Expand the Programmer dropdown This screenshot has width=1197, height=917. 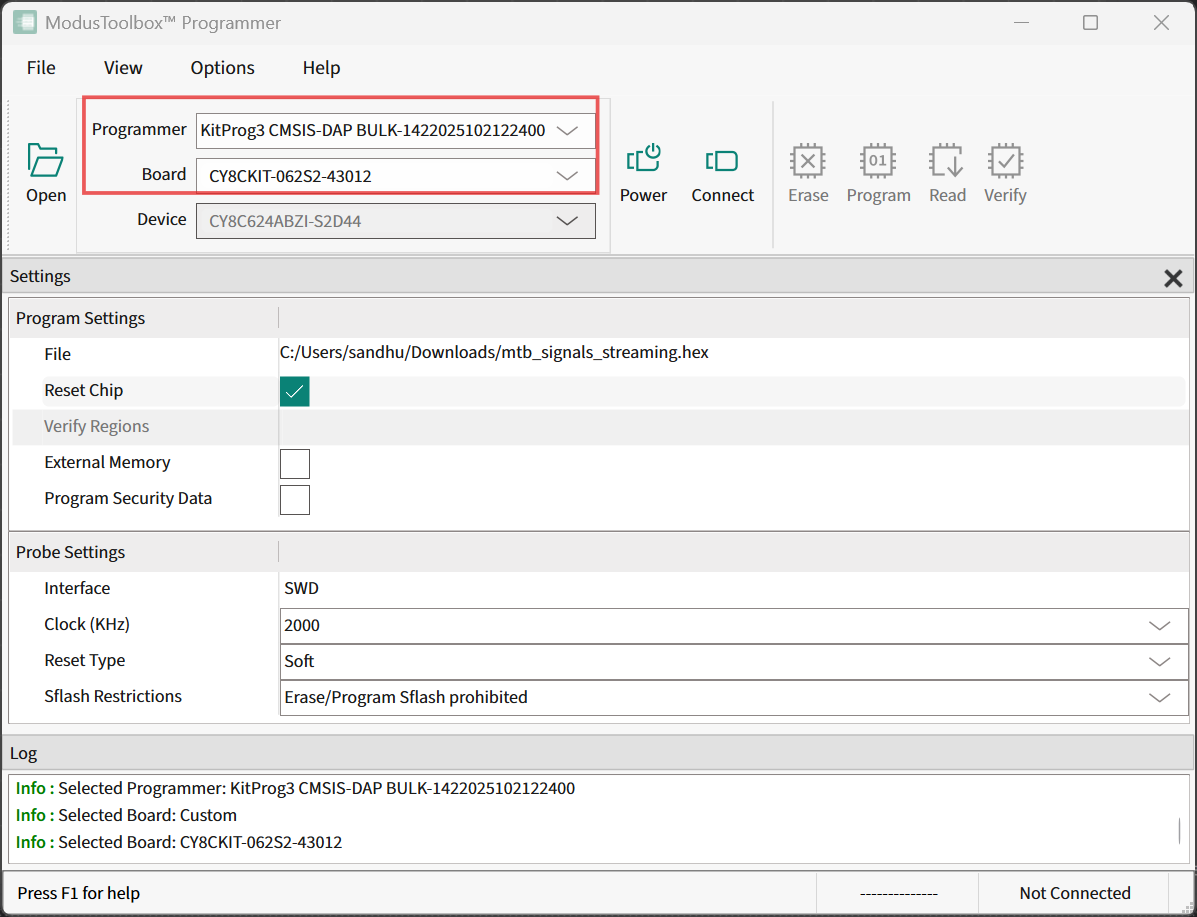567,130
